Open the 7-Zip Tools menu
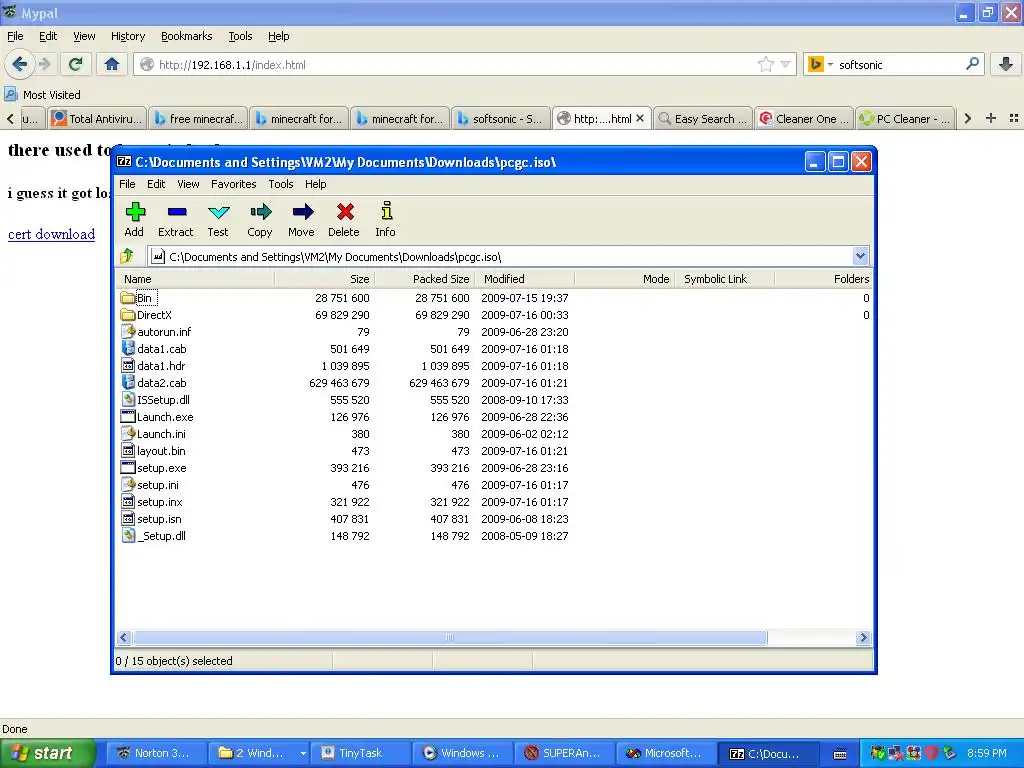The image size is (1024, 768). click(281, 184)
